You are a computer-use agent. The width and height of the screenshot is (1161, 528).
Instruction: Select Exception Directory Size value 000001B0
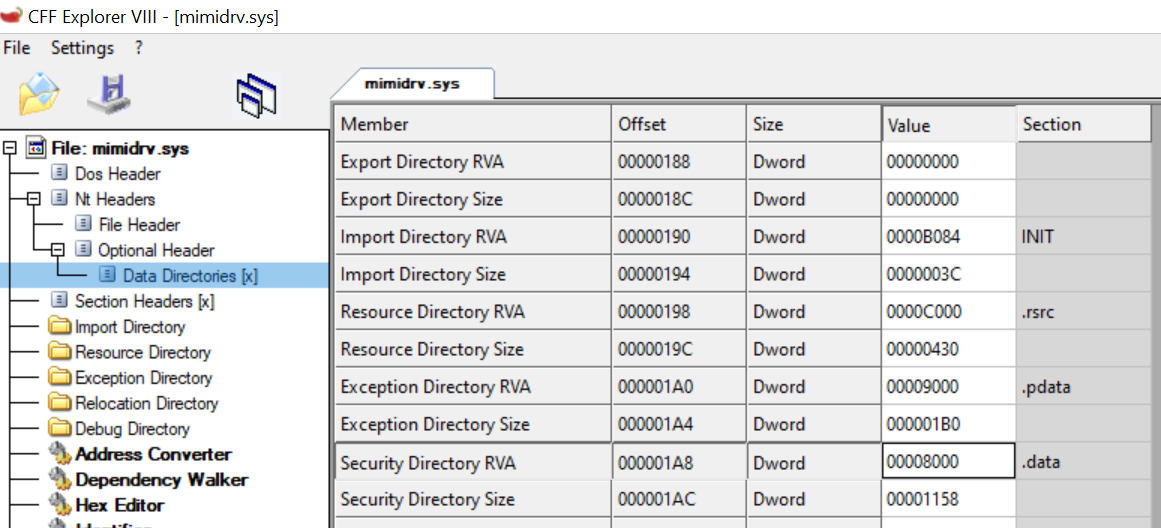point(948,424)
